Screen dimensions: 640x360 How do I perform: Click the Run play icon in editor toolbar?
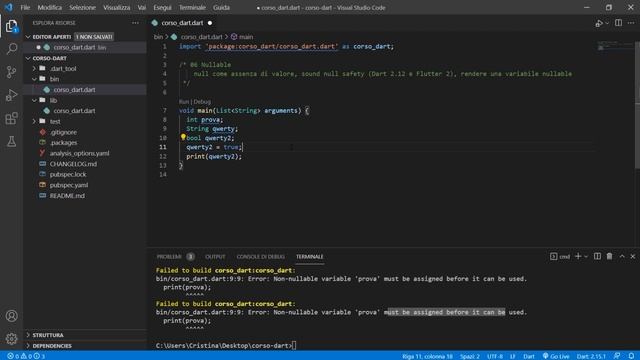point(599,23)
